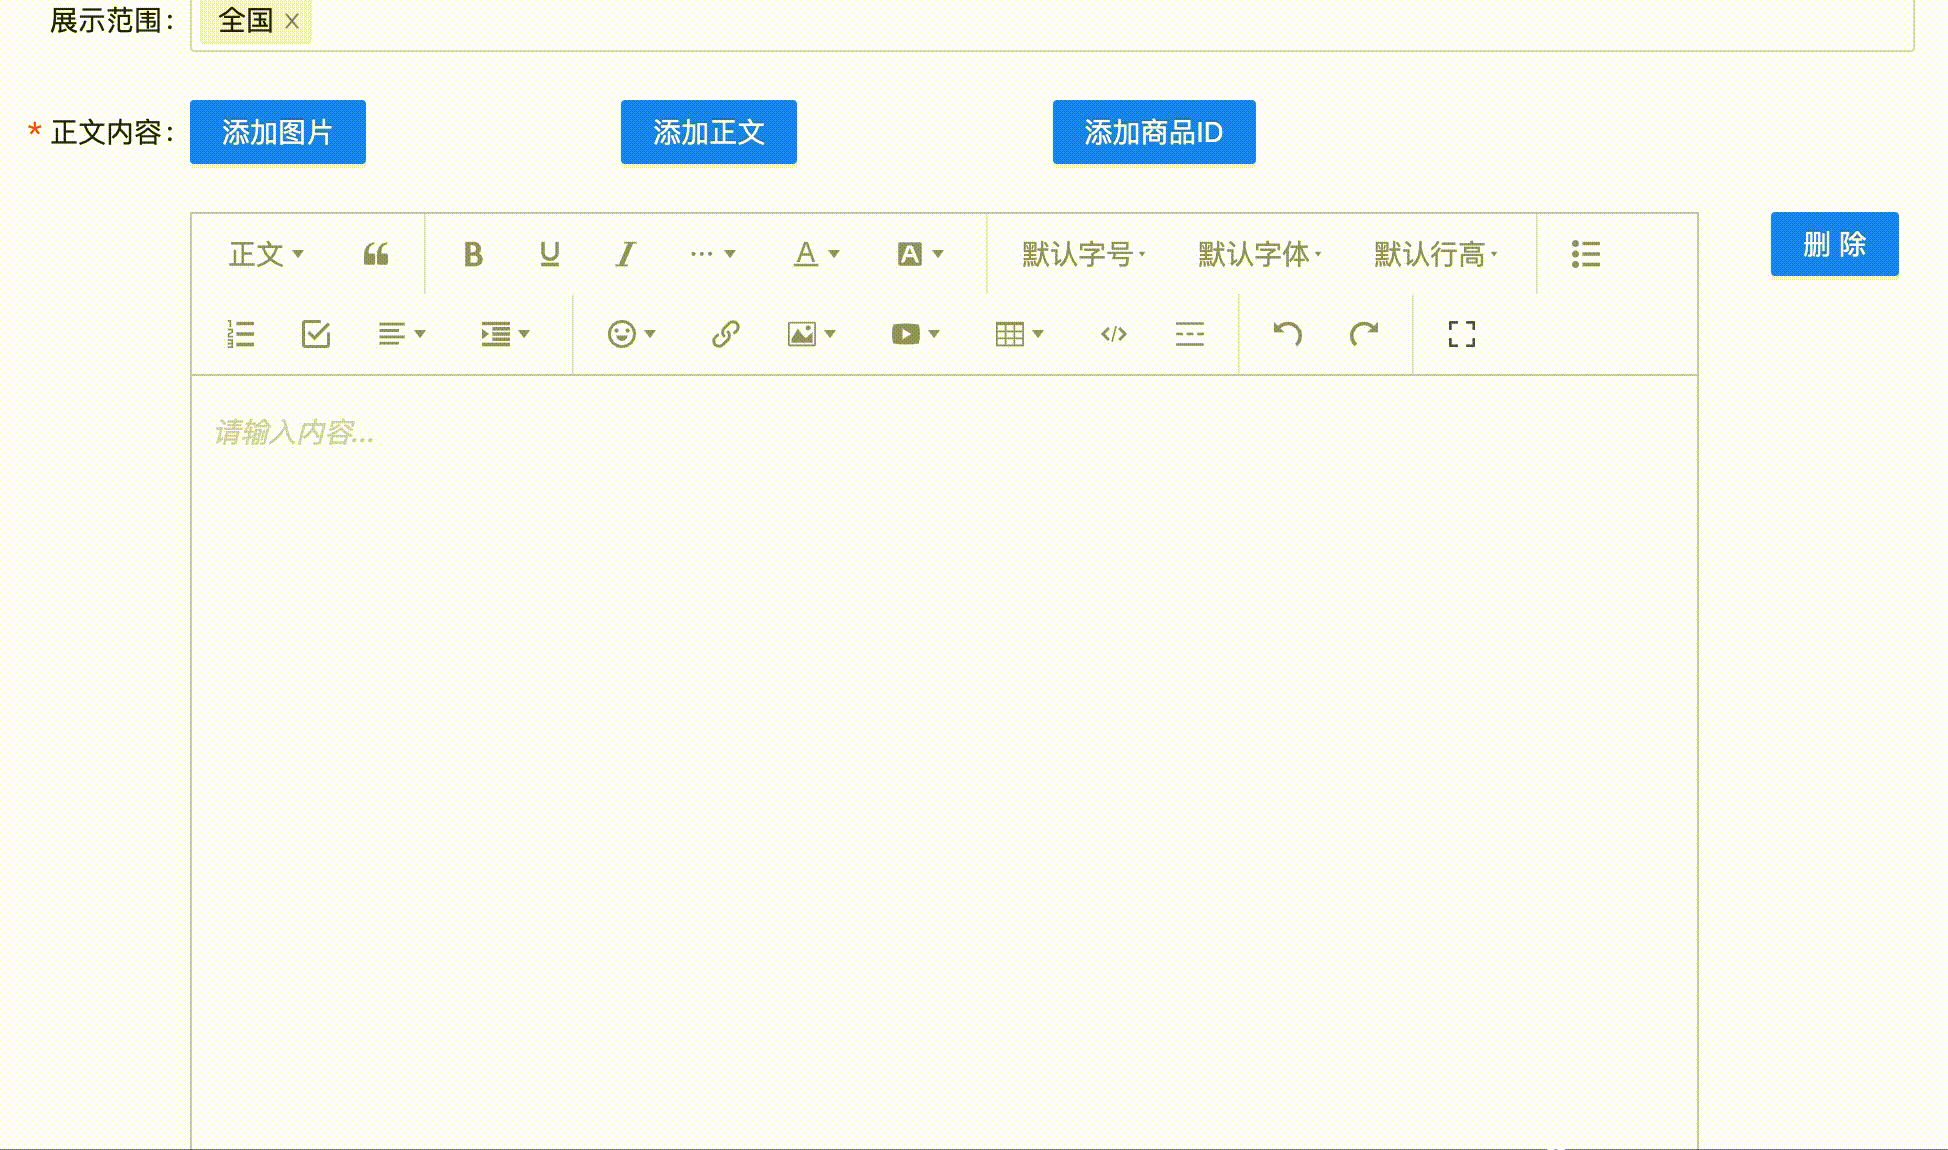Click the 删除 delete button
Screen dimensions: 1948x1150
click(1834, 245)
